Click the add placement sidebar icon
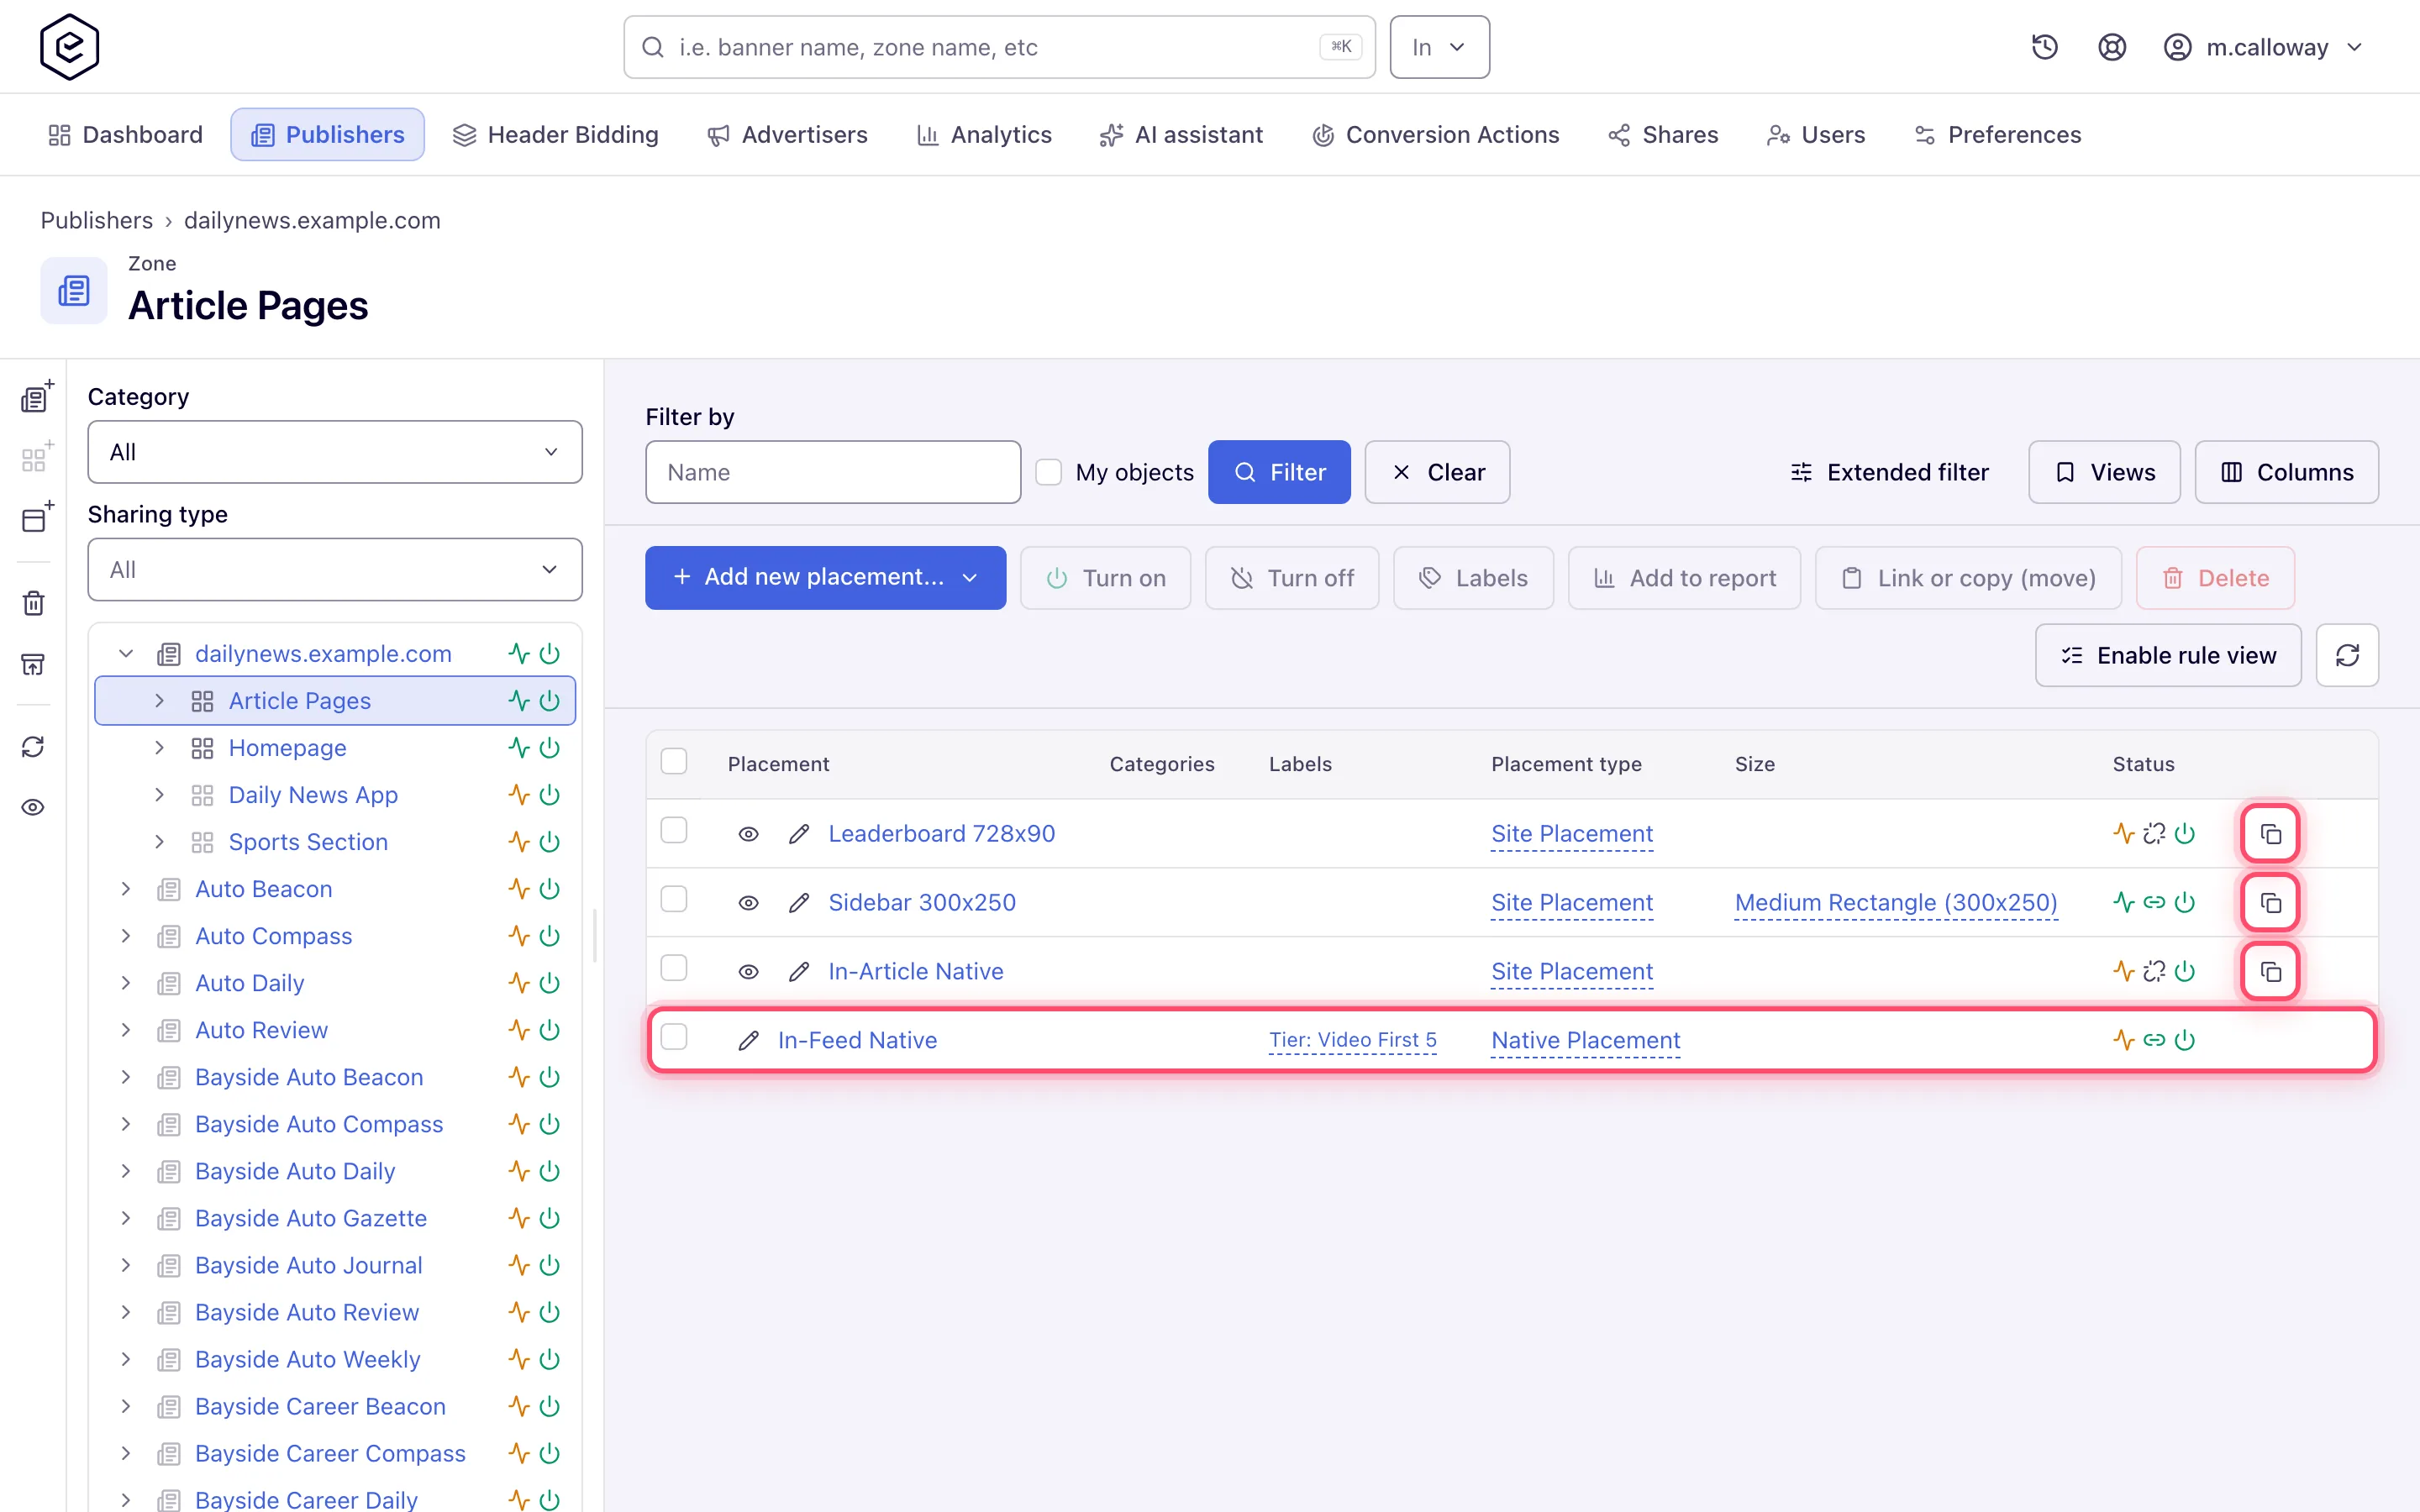2420x1512 pixels. [x=36, y=518]
